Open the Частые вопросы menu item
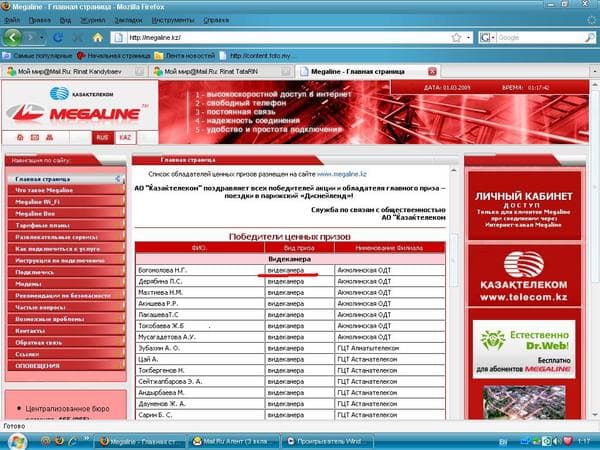600x450 pixels. coord(66,307)
